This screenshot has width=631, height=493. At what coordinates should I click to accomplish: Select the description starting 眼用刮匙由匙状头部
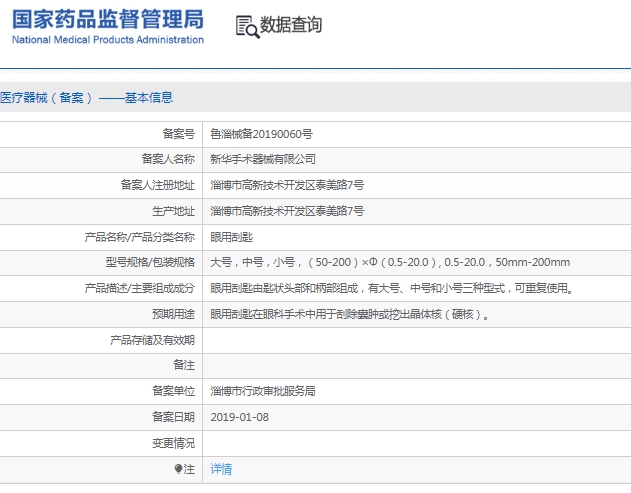[392, 288]
